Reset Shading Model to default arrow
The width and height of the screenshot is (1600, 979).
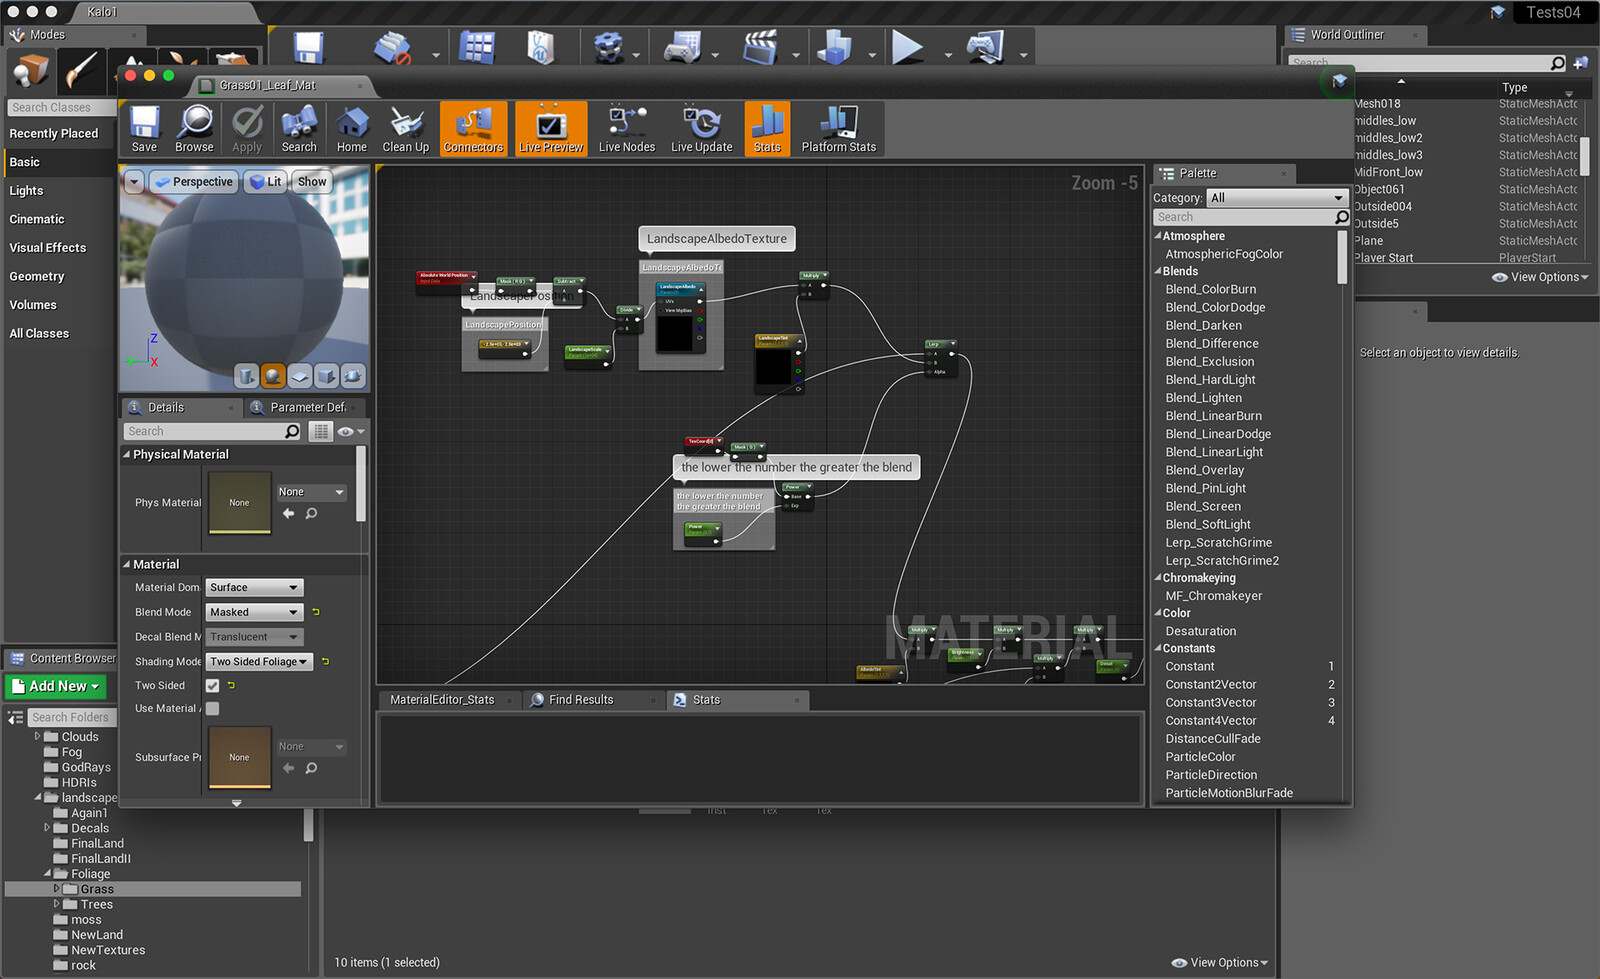(325, 661)
